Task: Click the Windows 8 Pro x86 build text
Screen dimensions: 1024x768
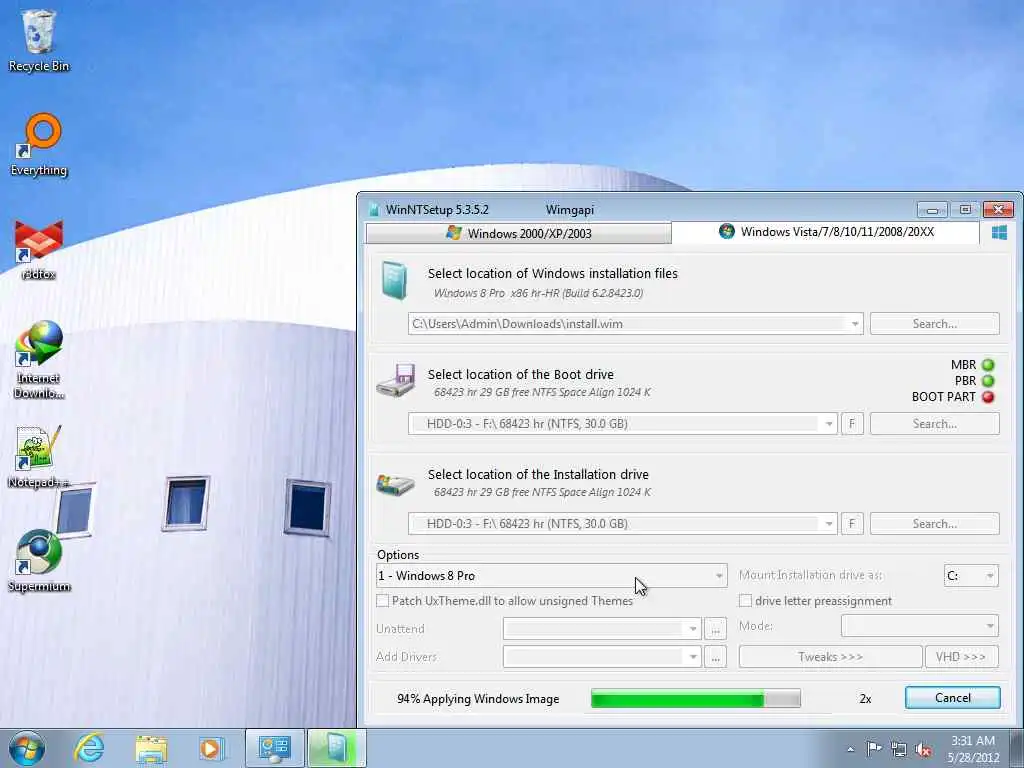Action: (538, 293)
